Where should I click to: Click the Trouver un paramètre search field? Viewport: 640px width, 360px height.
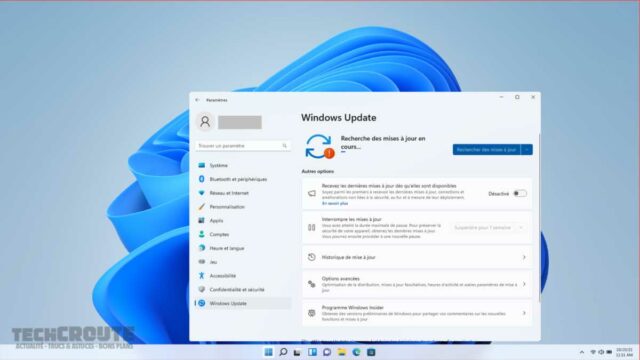pos(243,146)
